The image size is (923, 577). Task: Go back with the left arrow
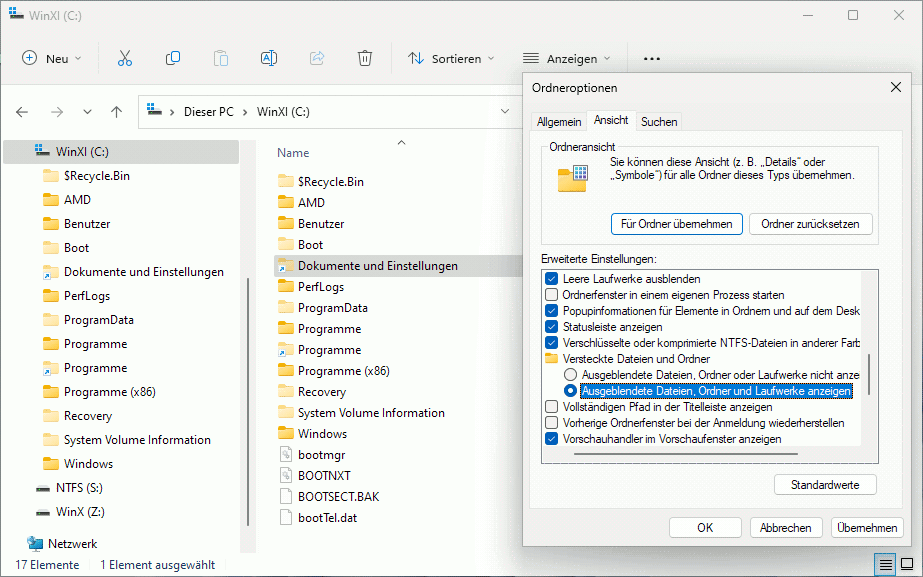[22, 112]
